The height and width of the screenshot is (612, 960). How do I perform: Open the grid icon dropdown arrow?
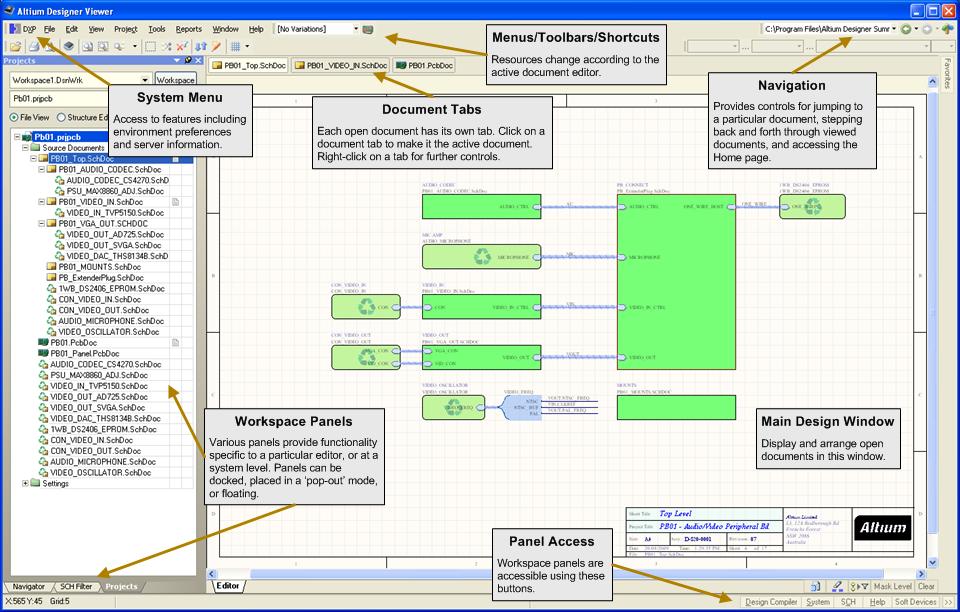pyautogui.click(x=247, y=46)
